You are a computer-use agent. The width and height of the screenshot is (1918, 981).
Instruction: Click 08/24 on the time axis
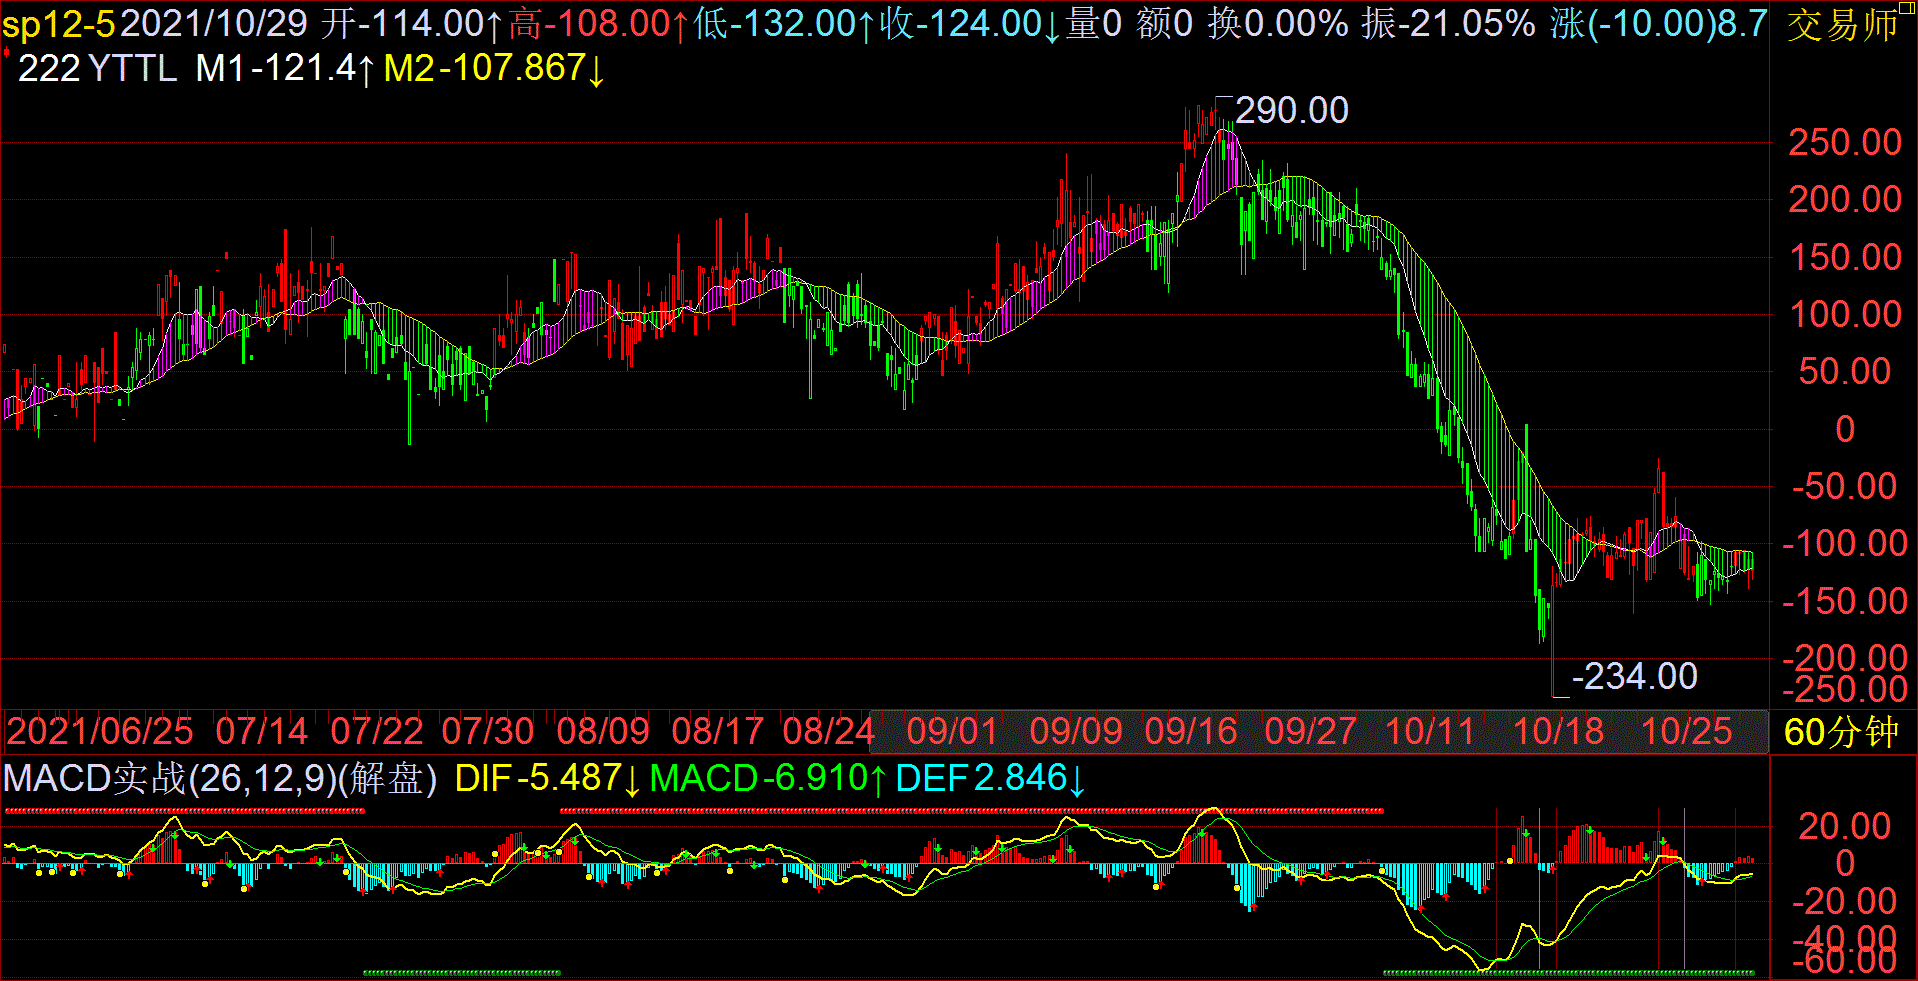(829, 731)
